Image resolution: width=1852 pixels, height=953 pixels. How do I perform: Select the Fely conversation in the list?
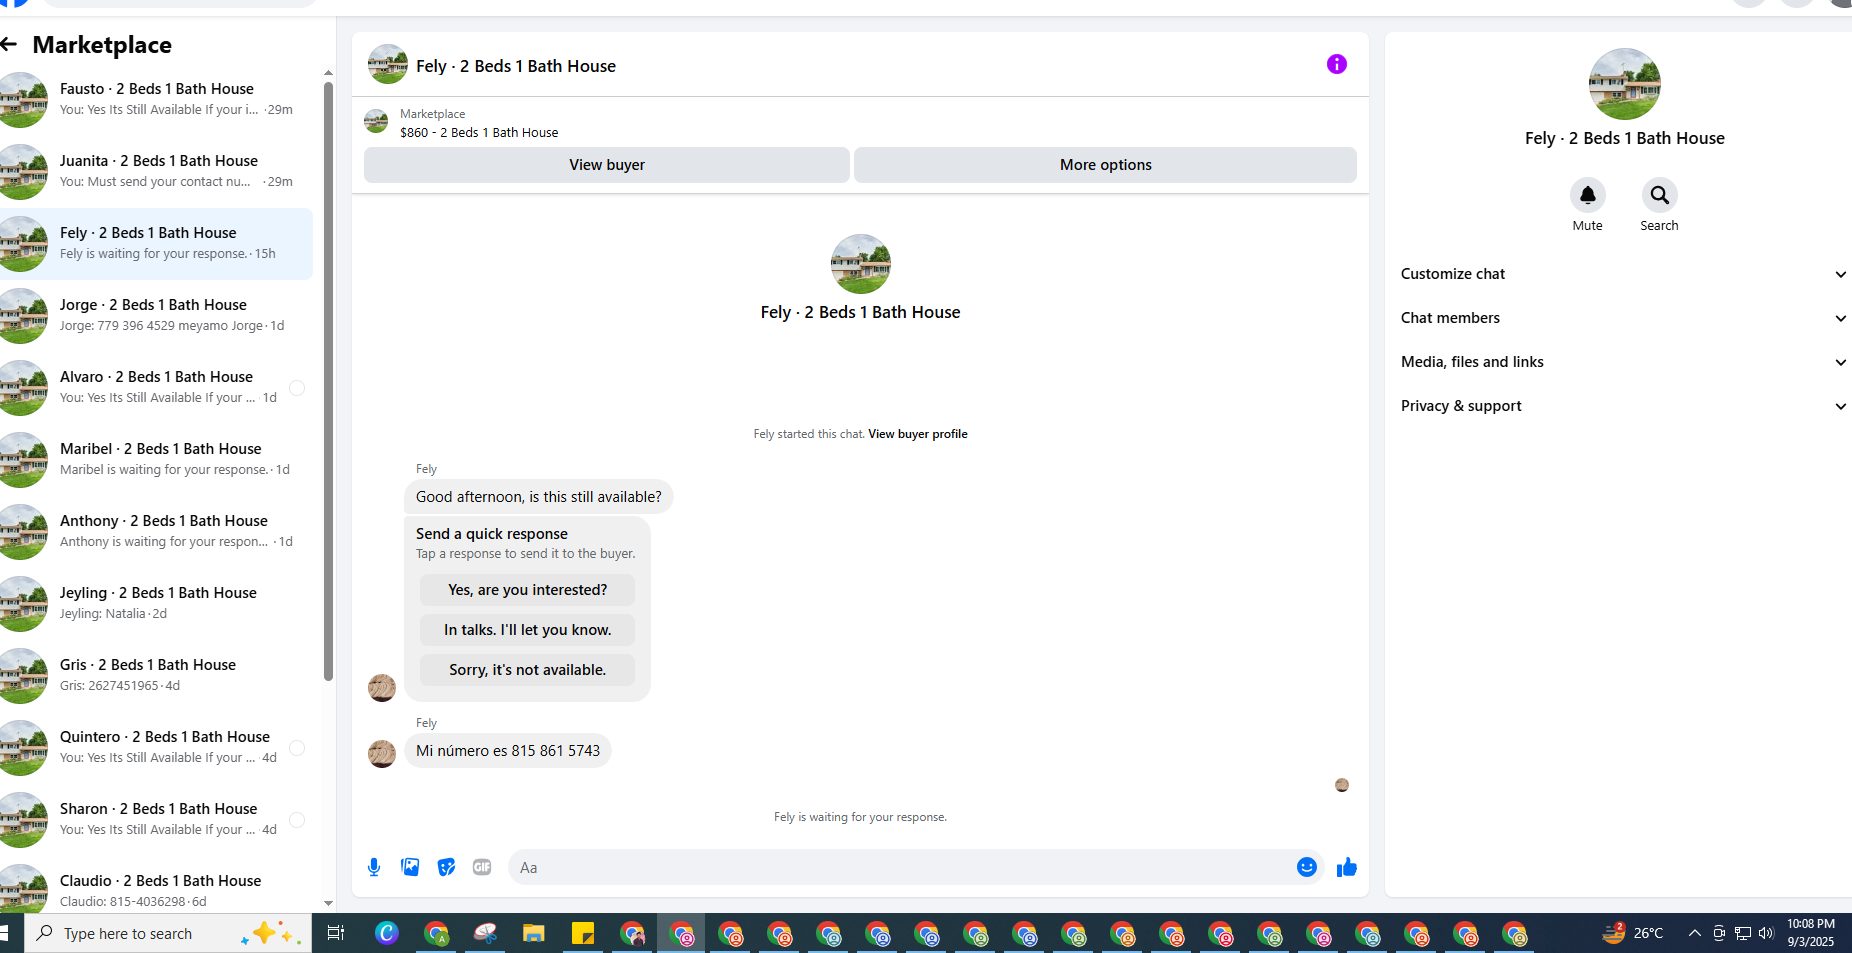pos(156,243)
